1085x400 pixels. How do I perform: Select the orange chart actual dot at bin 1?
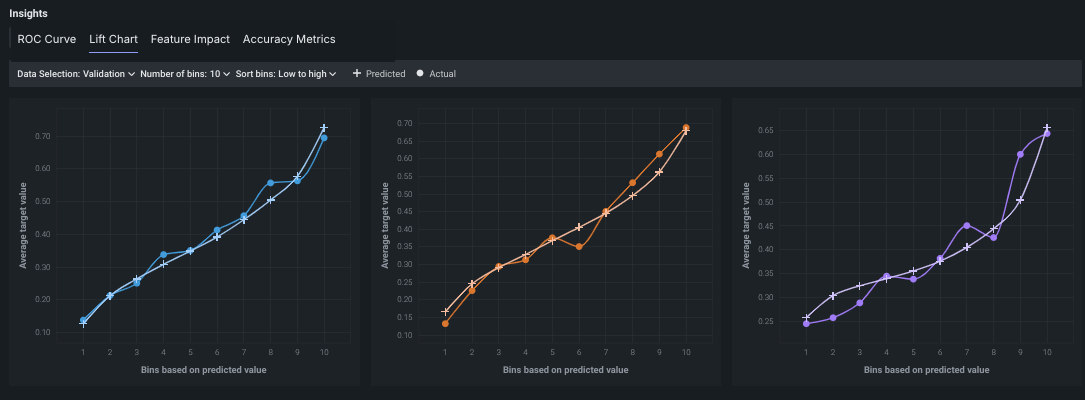coord(445,324)
